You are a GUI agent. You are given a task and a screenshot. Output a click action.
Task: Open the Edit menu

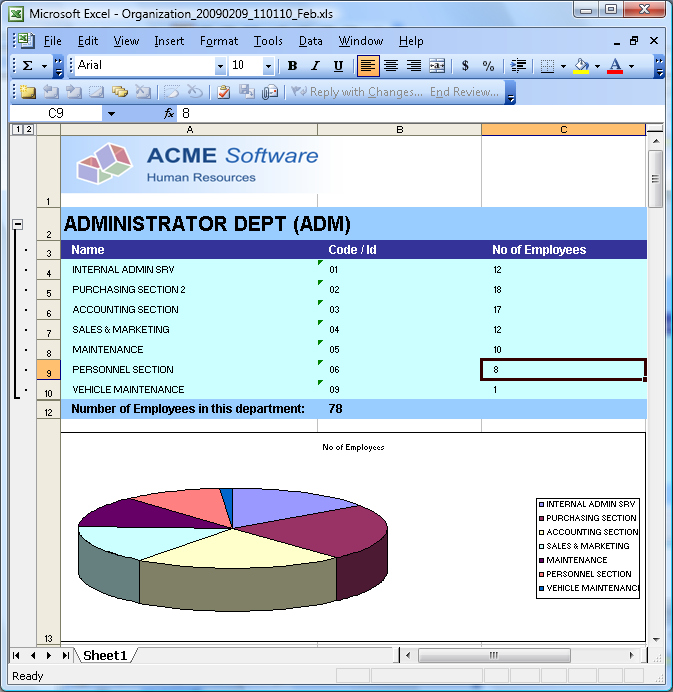[88, 41]
